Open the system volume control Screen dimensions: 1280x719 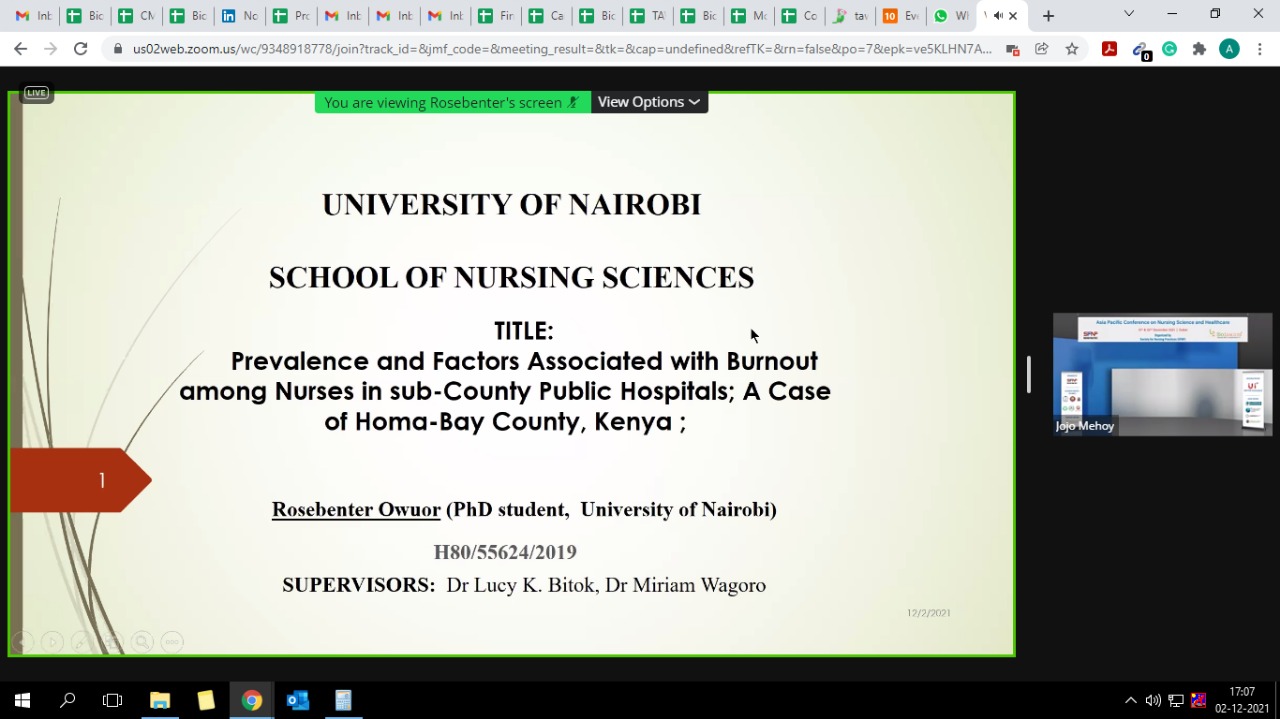pyautogui.click(x=1153, y=700)
